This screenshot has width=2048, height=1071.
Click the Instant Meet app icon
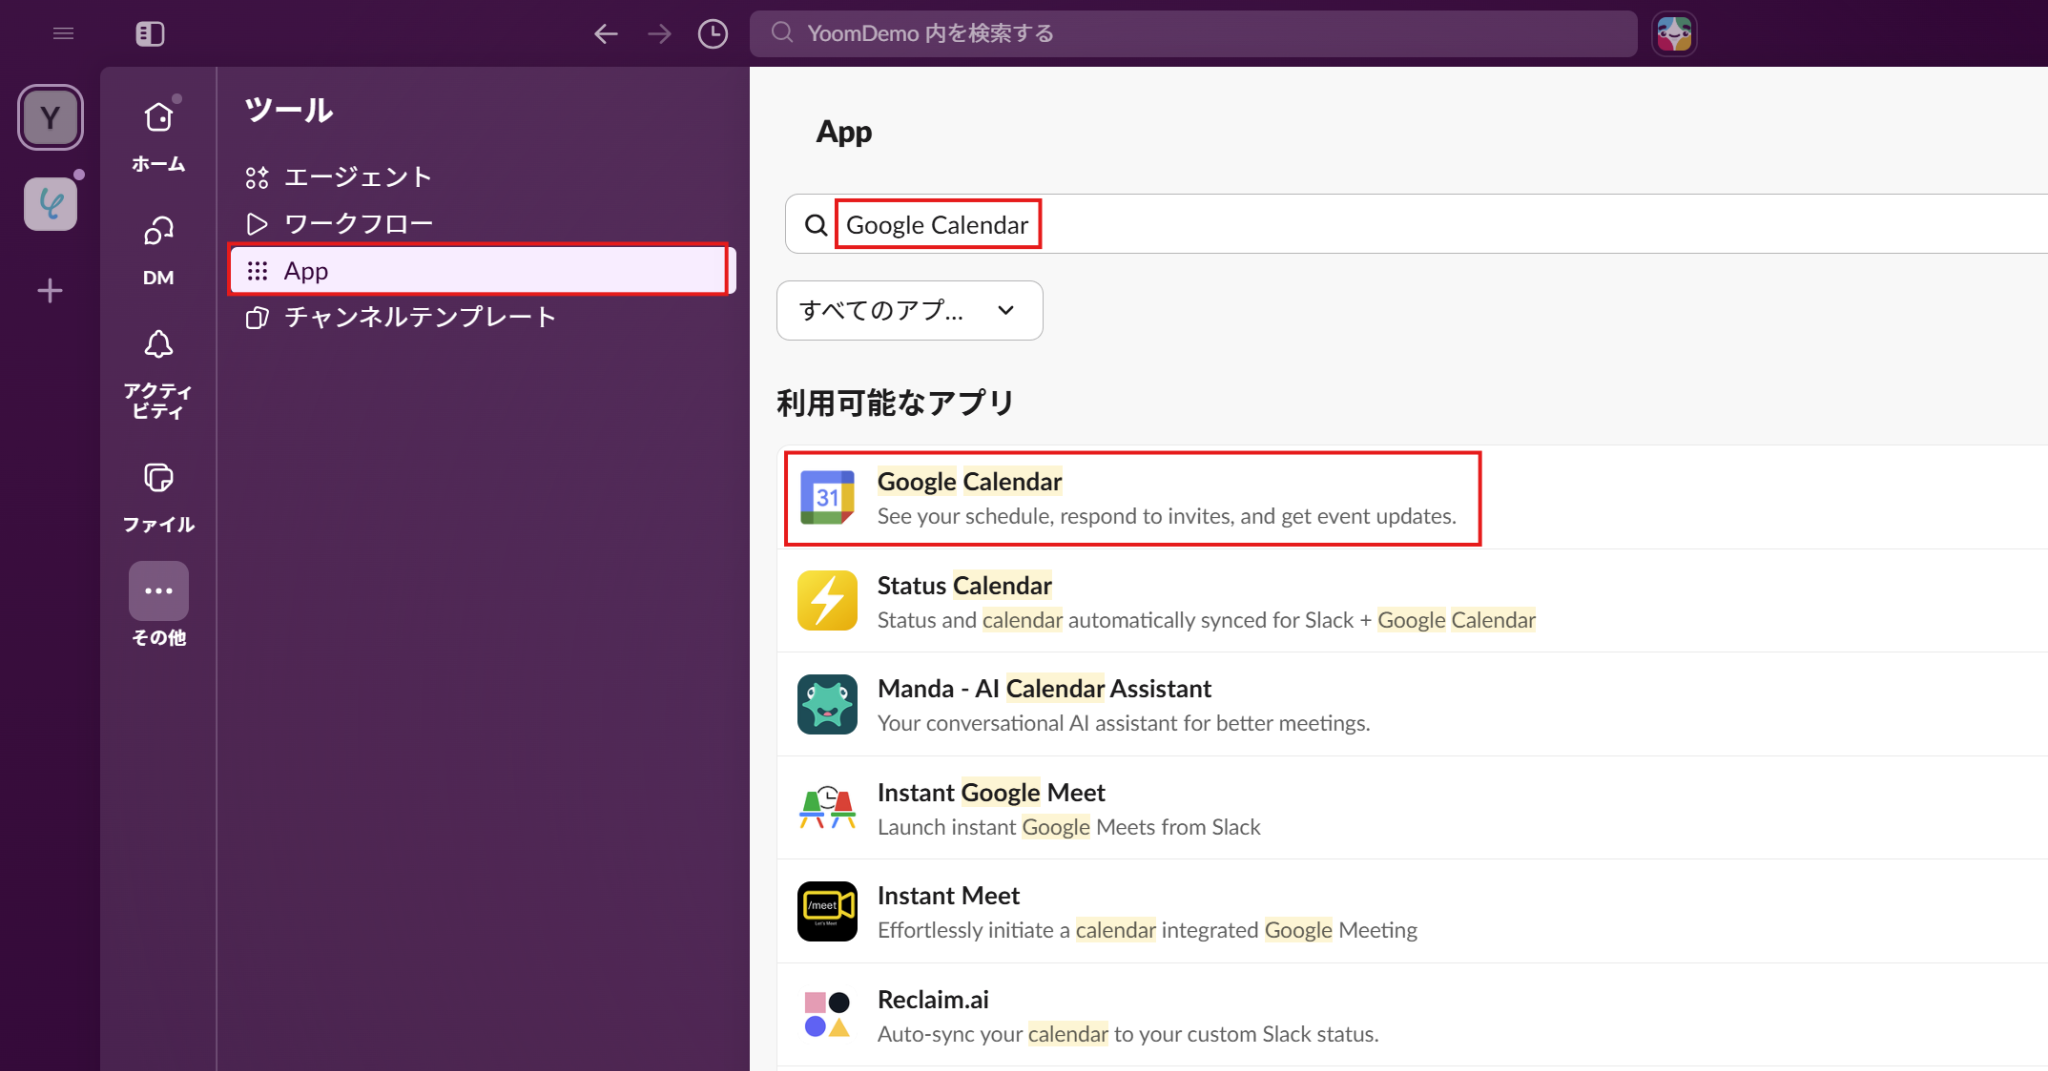(827, 911)
